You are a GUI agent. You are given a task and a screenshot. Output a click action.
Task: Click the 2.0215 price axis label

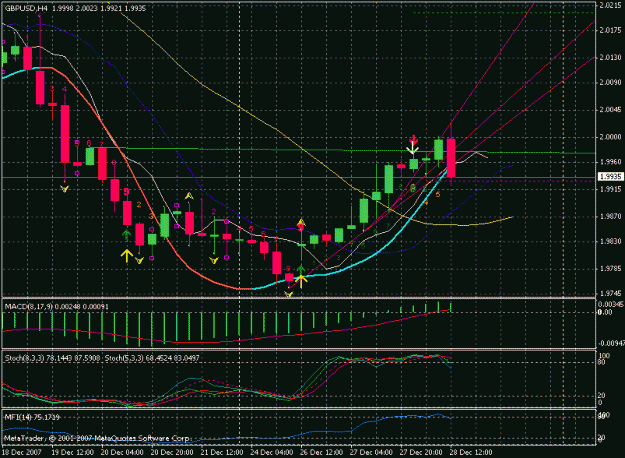610,6
